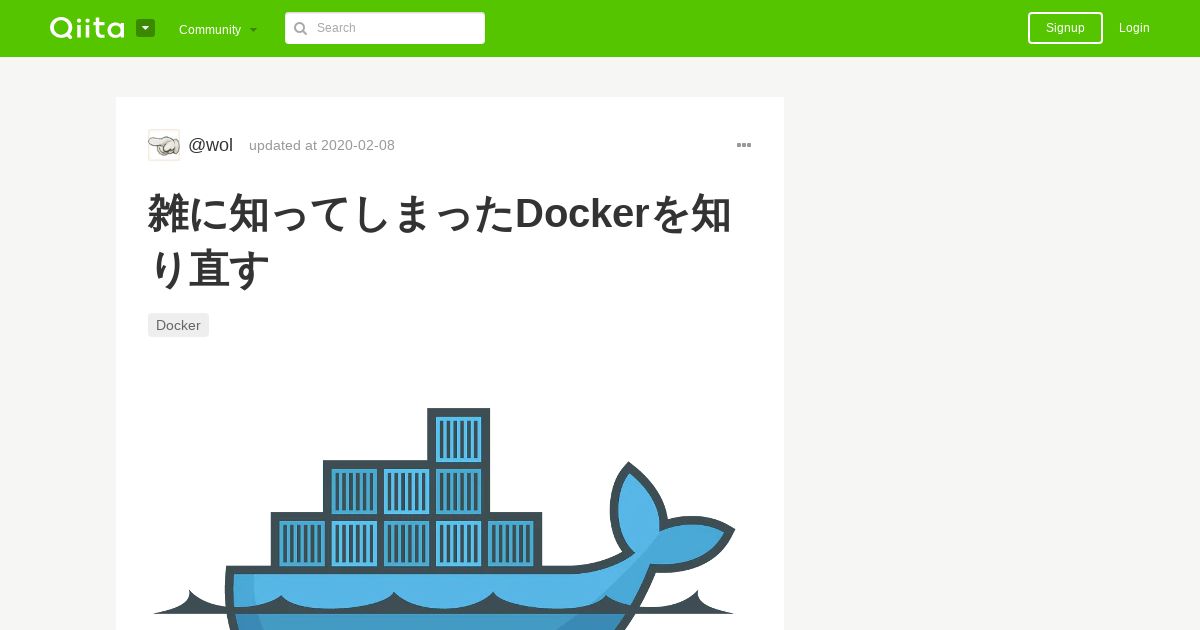Click the Signup button

point(1065,28)
